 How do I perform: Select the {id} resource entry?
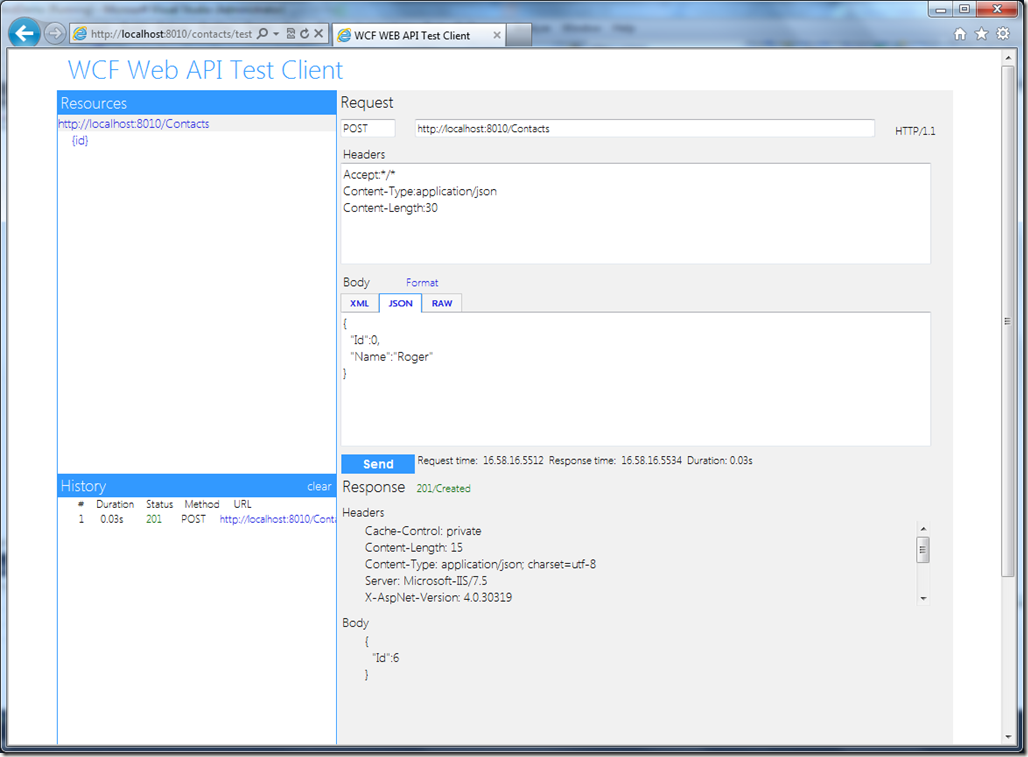click(80, 140)
